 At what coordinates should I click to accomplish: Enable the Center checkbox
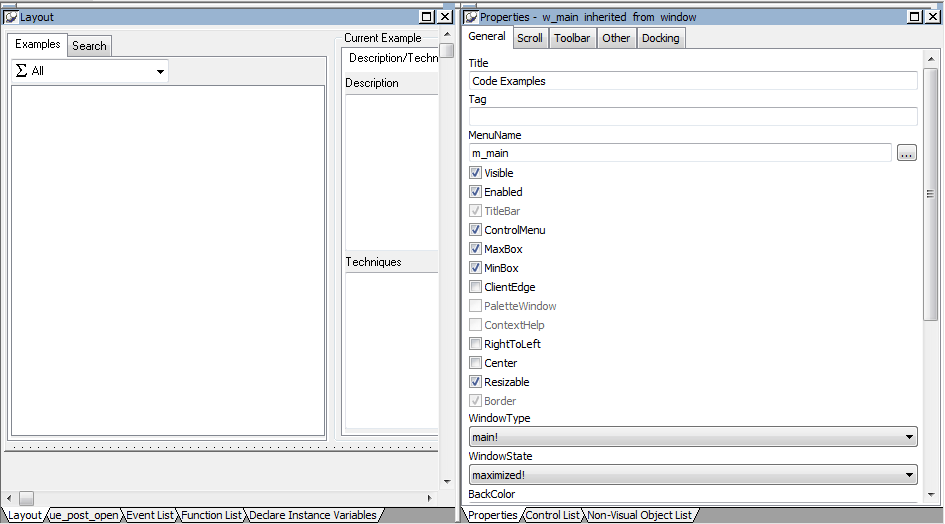click(476, 363)
